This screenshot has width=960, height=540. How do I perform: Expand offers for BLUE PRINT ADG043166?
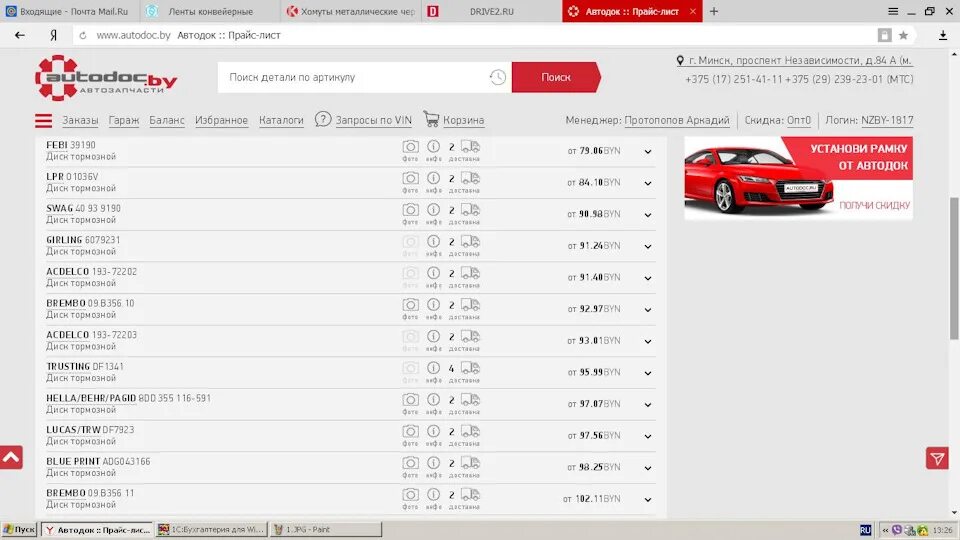pyautogui.click(x=648, y=468)
